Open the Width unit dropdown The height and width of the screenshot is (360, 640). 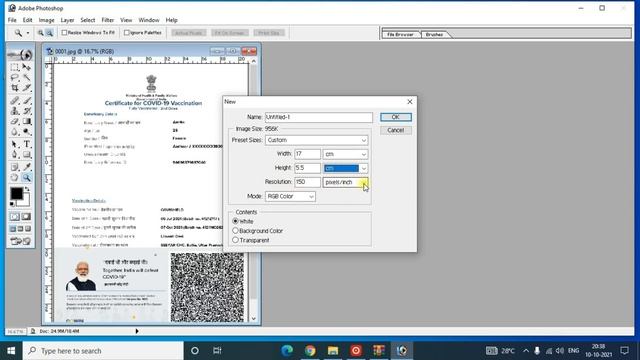tap(345, 154)
